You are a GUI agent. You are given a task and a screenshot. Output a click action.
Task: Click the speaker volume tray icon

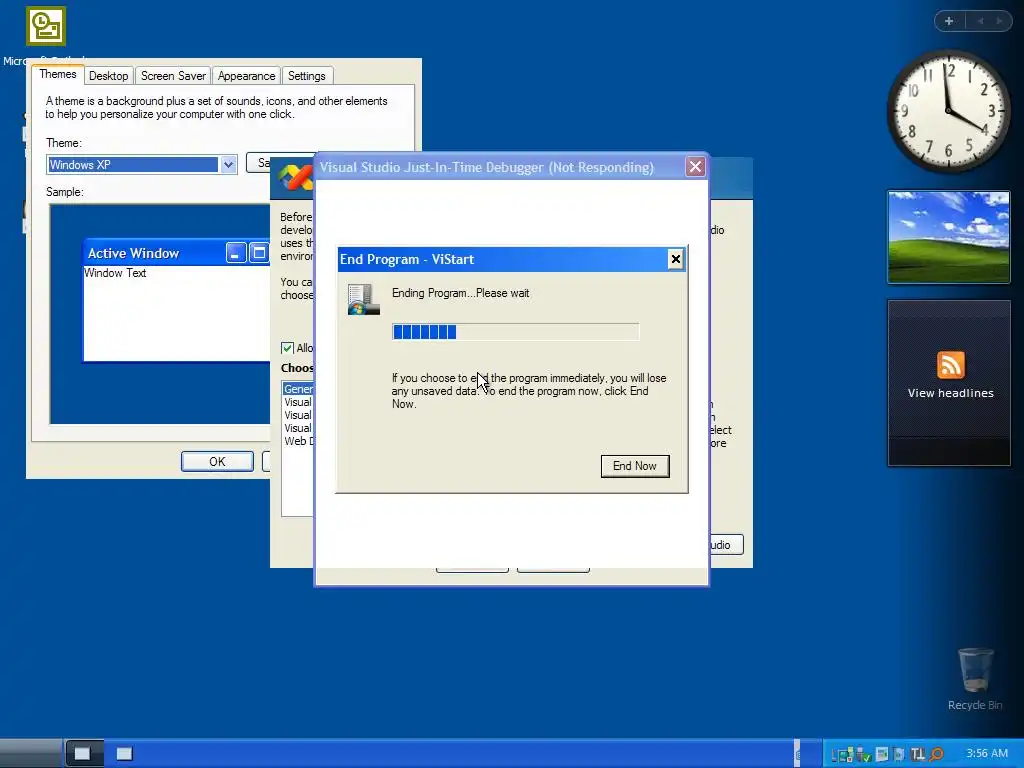point(899,754)
